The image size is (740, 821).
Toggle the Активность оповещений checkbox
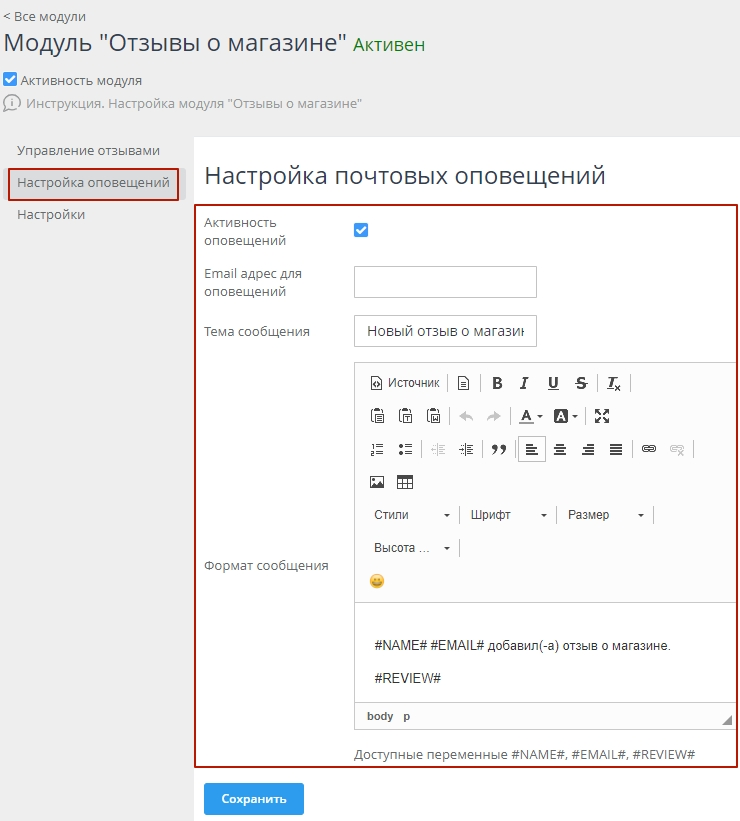tap(361, 230)
